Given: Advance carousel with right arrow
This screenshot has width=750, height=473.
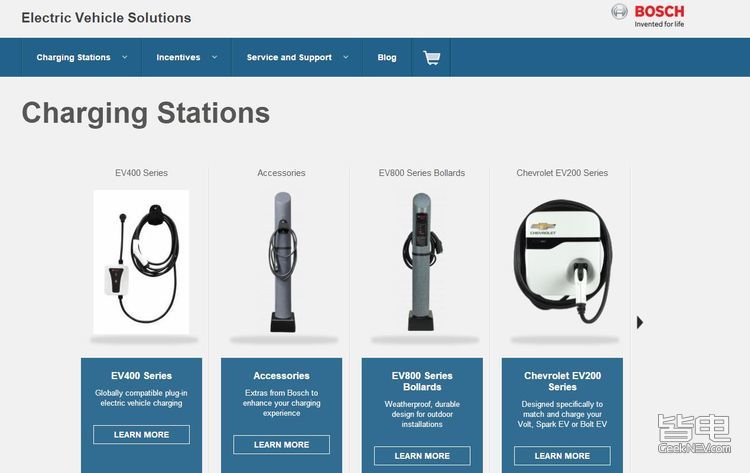Looking at the screenshot, I should coord(640,322).
